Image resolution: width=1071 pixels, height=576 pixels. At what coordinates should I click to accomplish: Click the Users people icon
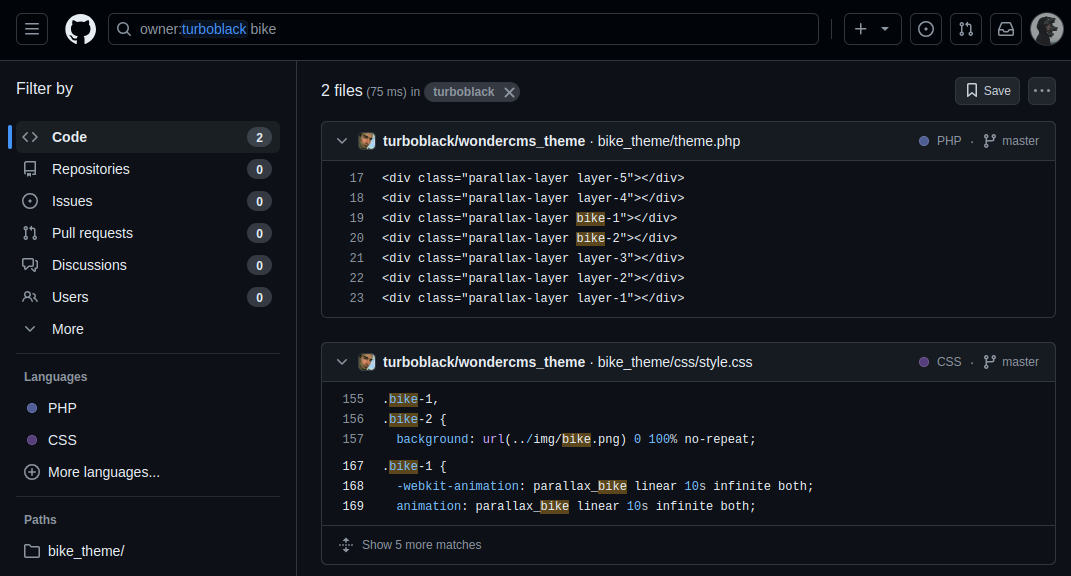pyautogui.click(x=30, y=297)
